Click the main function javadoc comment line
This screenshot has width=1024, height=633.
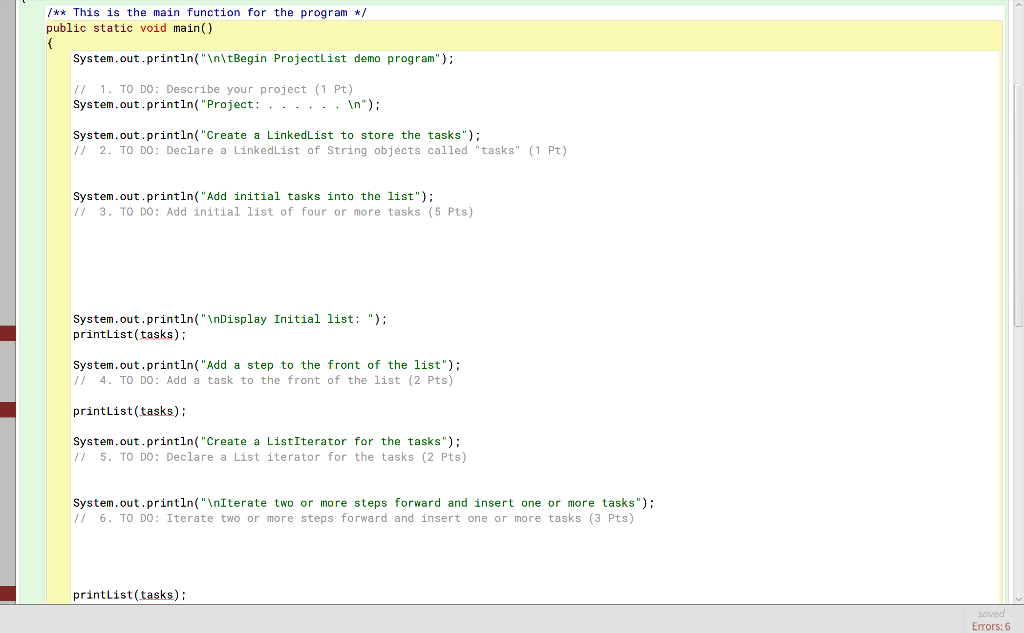coord(206,12)
